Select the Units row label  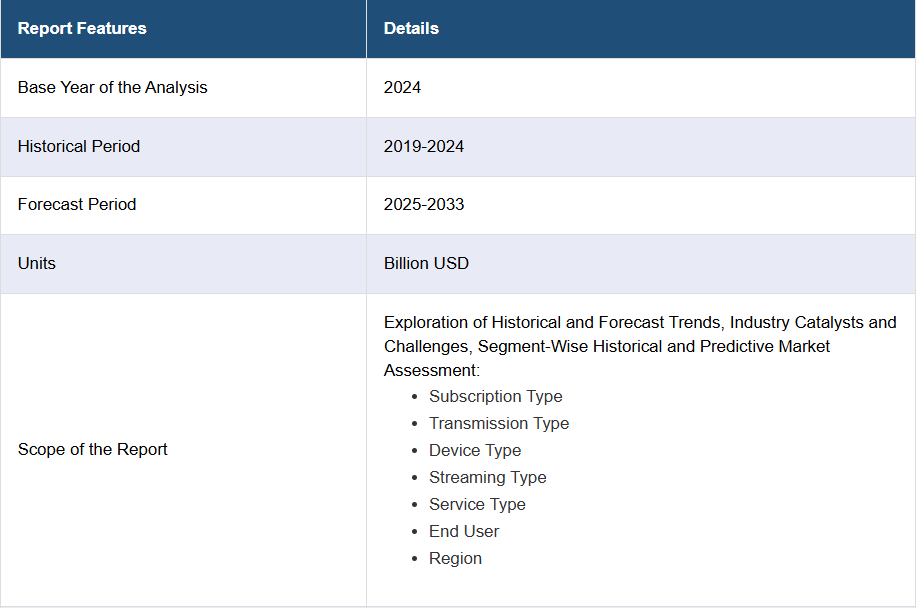pos(36,263)
